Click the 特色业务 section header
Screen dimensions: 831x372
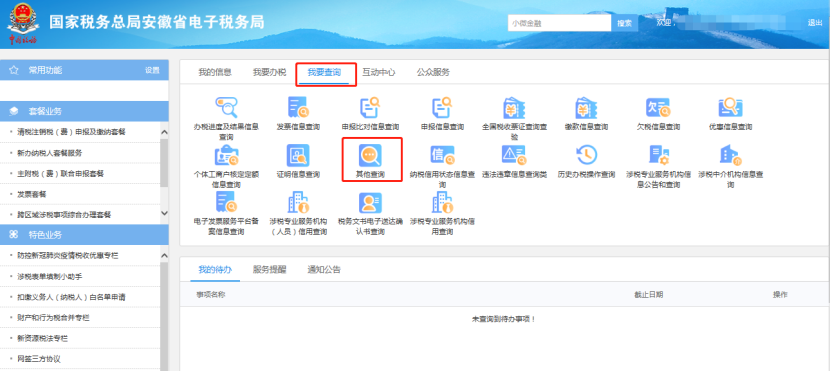pos(84,235)
